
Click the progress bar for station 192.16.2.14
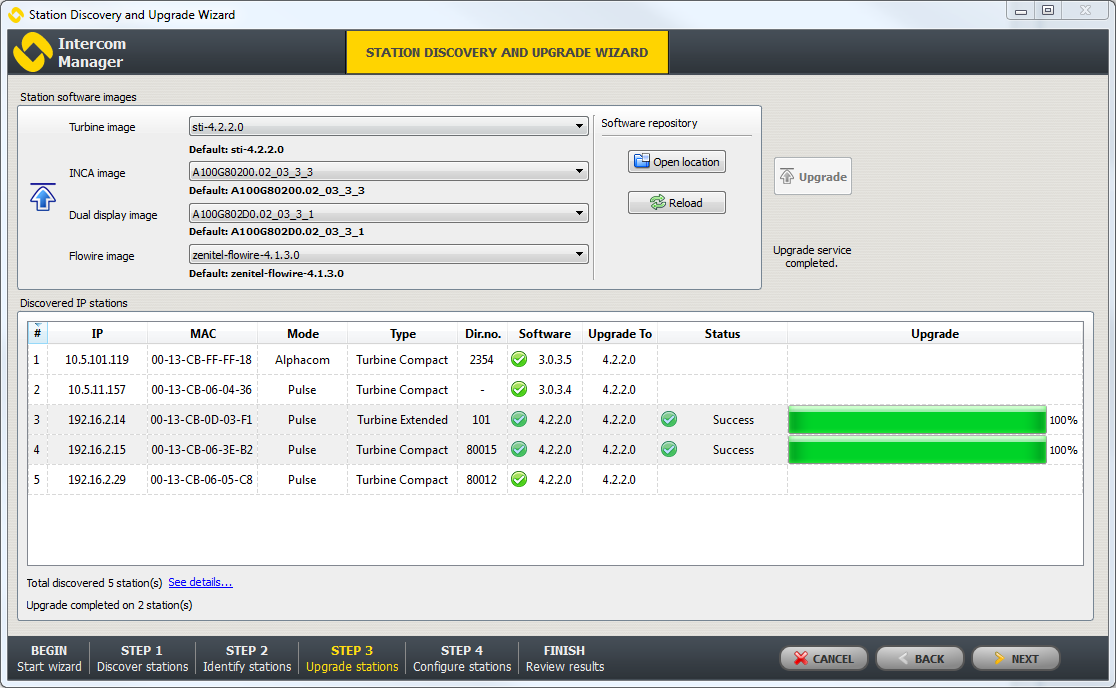coord(917,421)
